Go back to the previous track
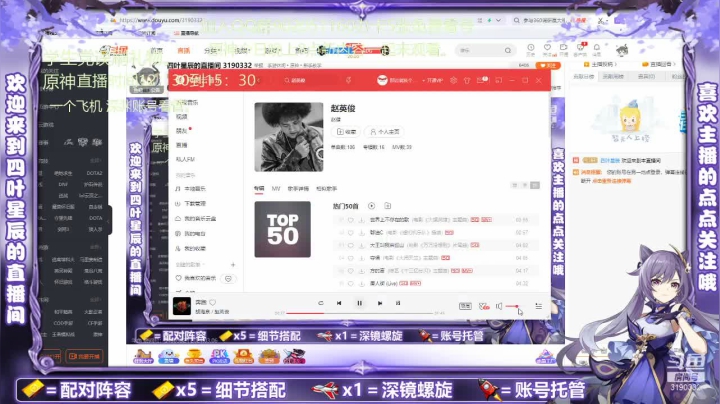Image resolution: width=720 pixels, height=404 pixels. 339,303
